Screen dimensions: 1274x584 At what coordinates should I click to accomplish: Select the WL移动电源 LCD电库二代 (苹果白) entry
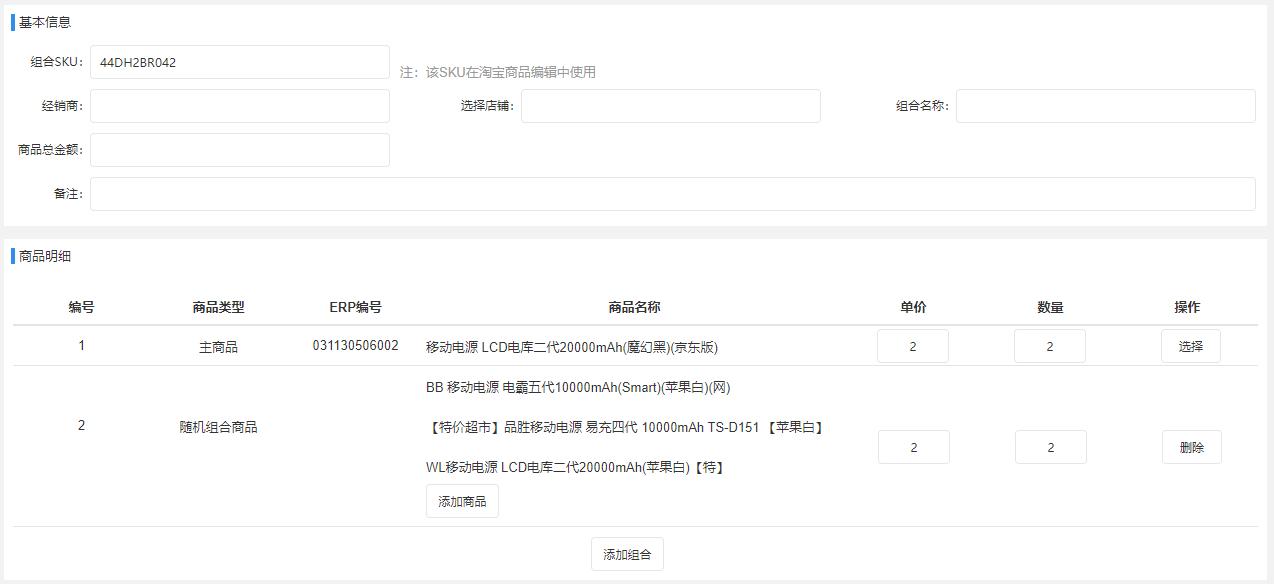575,467
